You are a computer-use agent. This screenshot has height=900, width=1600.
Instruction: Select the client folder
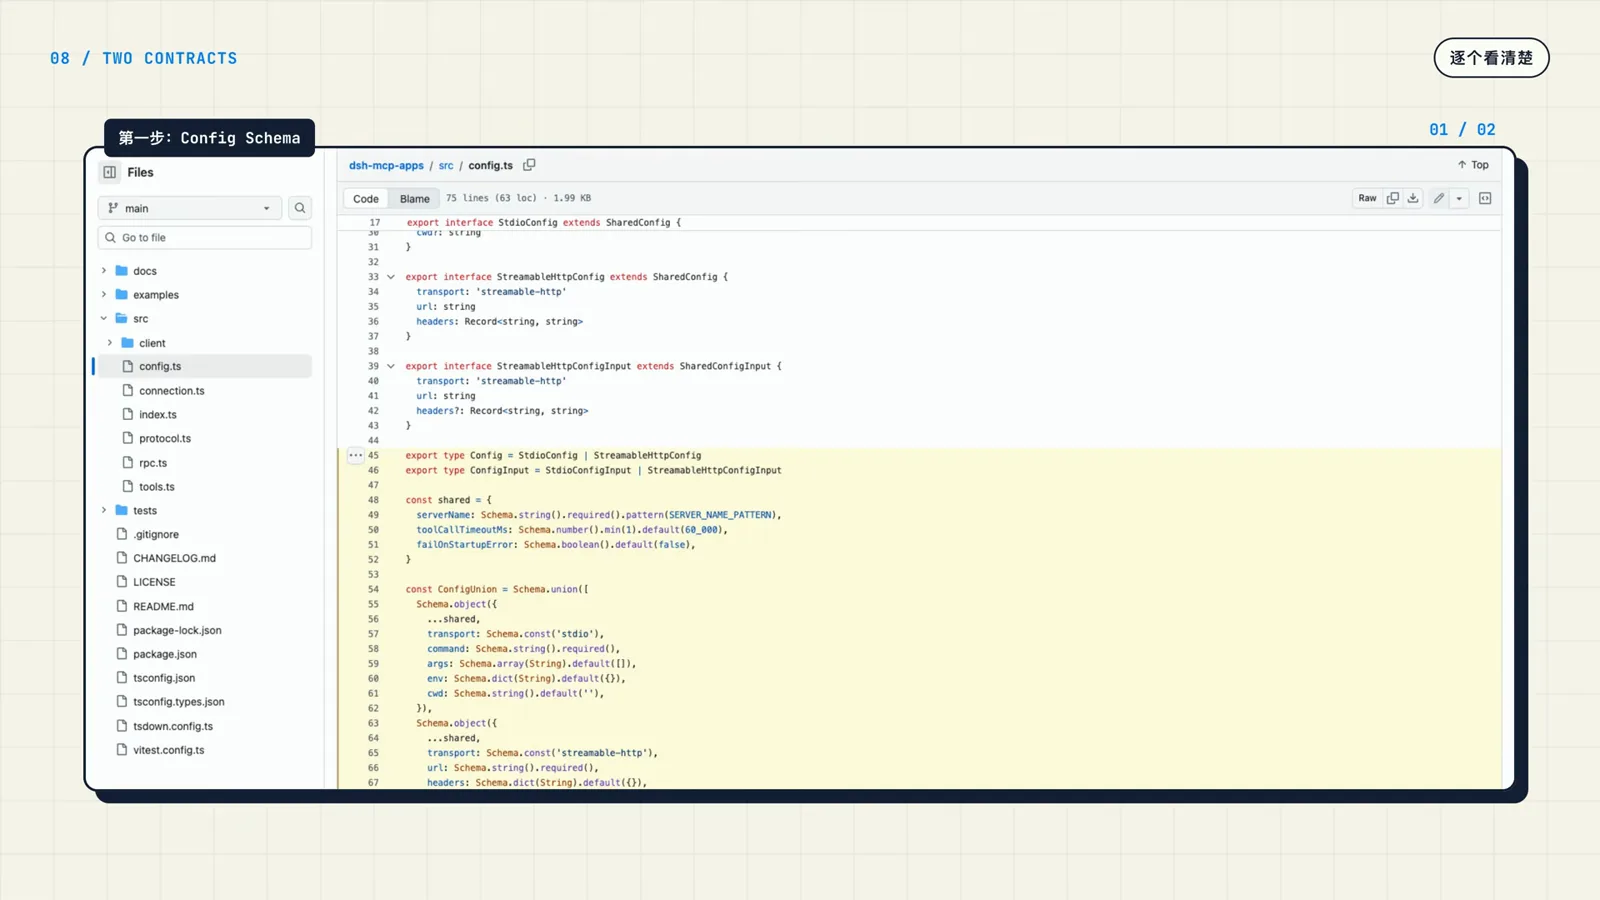pyautogui.click(x=152, y=343)
